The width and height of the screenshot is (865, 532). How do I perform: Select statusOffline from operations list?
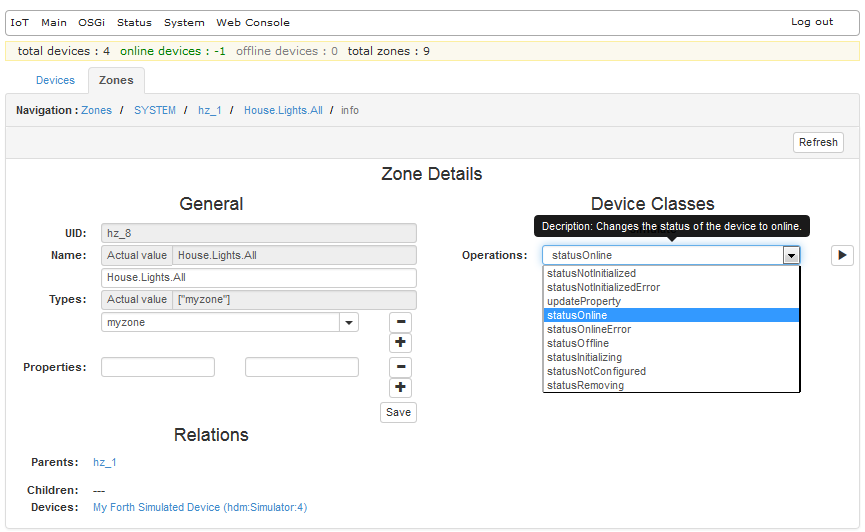pos(578,343)
